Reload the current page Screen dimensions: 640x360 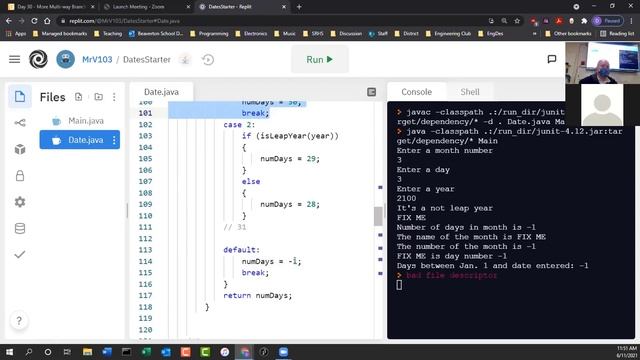[x=34, y=21]
